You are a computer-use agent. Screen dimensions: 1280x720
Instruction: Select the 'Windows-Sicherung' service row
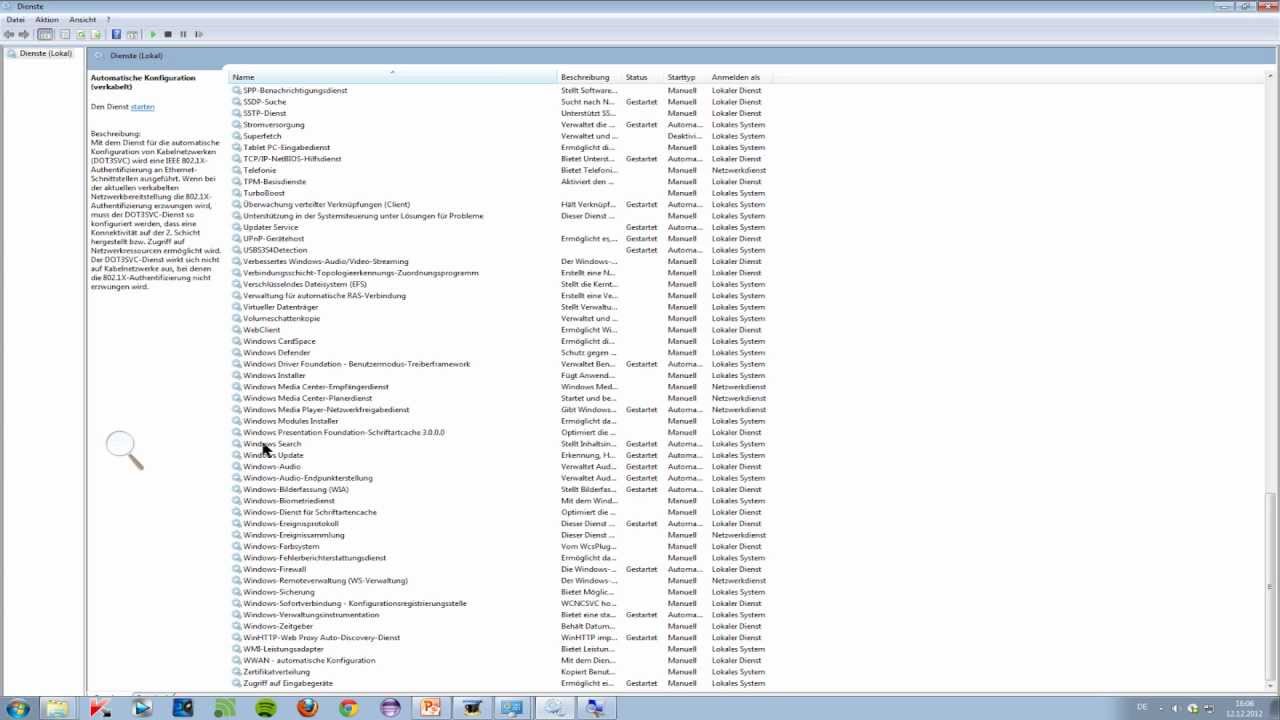pyautogui.click(x=503, y=592)
